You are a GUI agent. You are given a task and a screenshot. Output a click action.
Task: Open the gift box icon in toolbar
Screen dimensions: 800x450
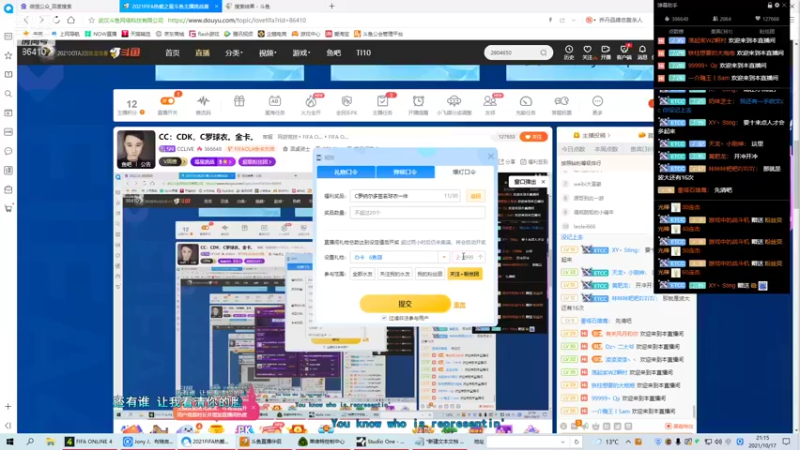(239, 101)
